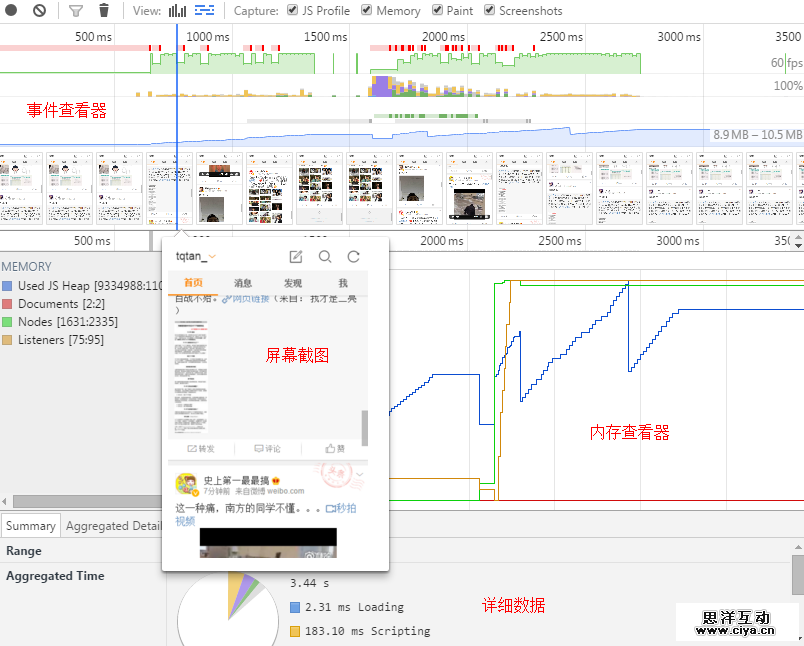
Task: Open the filter icon in the toolbar
Action: (x=74, y=10)
